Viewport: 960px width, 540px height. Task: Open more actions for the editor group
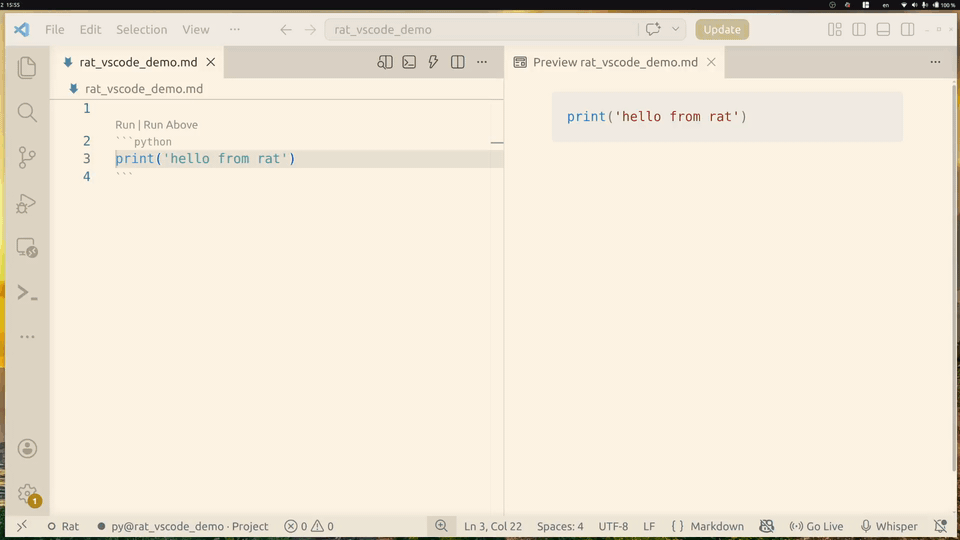click(482, 62)
